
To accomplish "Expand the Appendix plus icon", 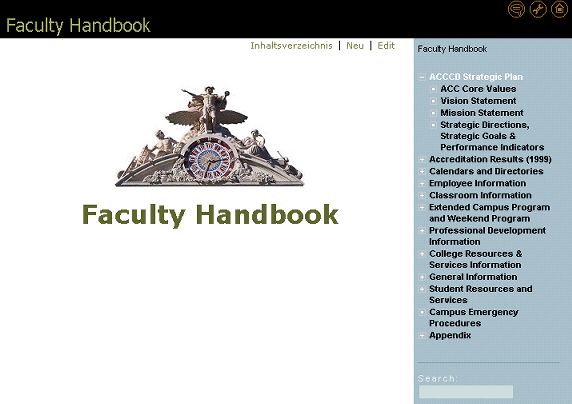I will 422,335.
